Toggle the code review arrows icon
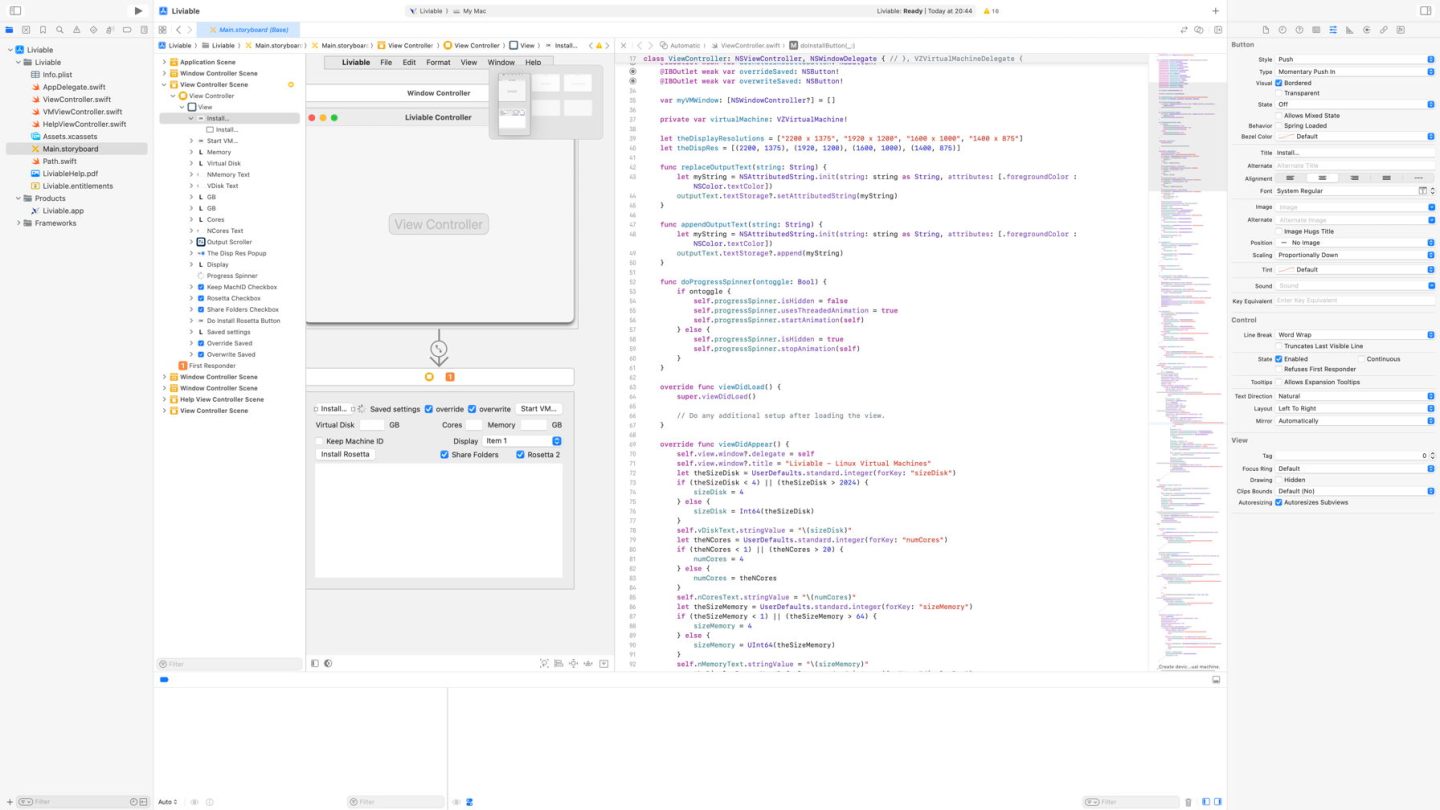Image resolution: width=1440 pixels, height=810 pixels. (x=1185, y=30)
